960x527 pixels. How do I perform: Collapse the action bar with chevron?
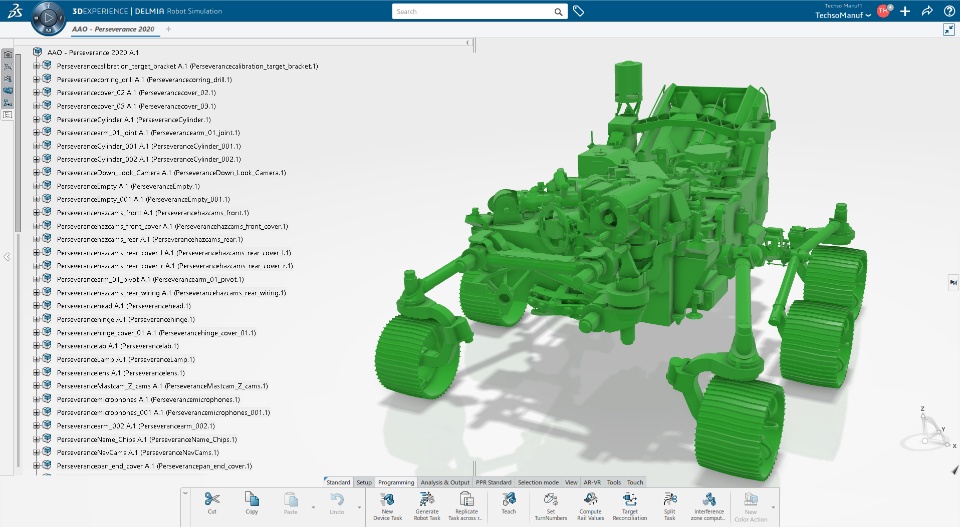(186, 493)
